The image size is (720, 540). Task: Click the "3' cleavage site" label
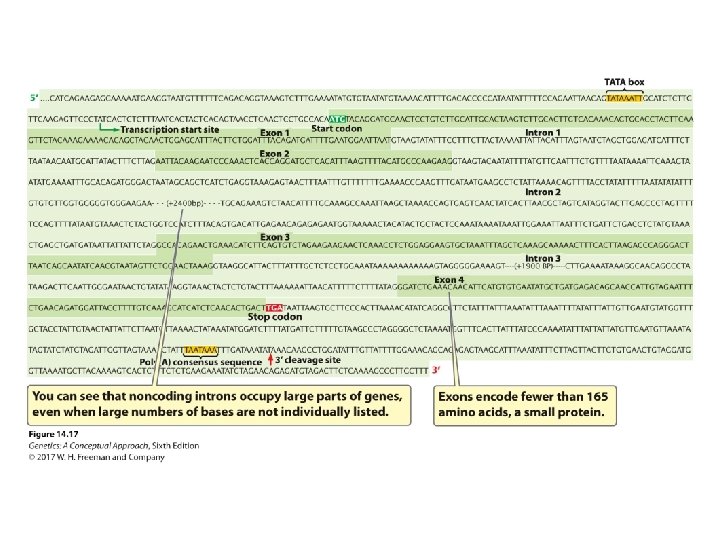click(308, 360)
